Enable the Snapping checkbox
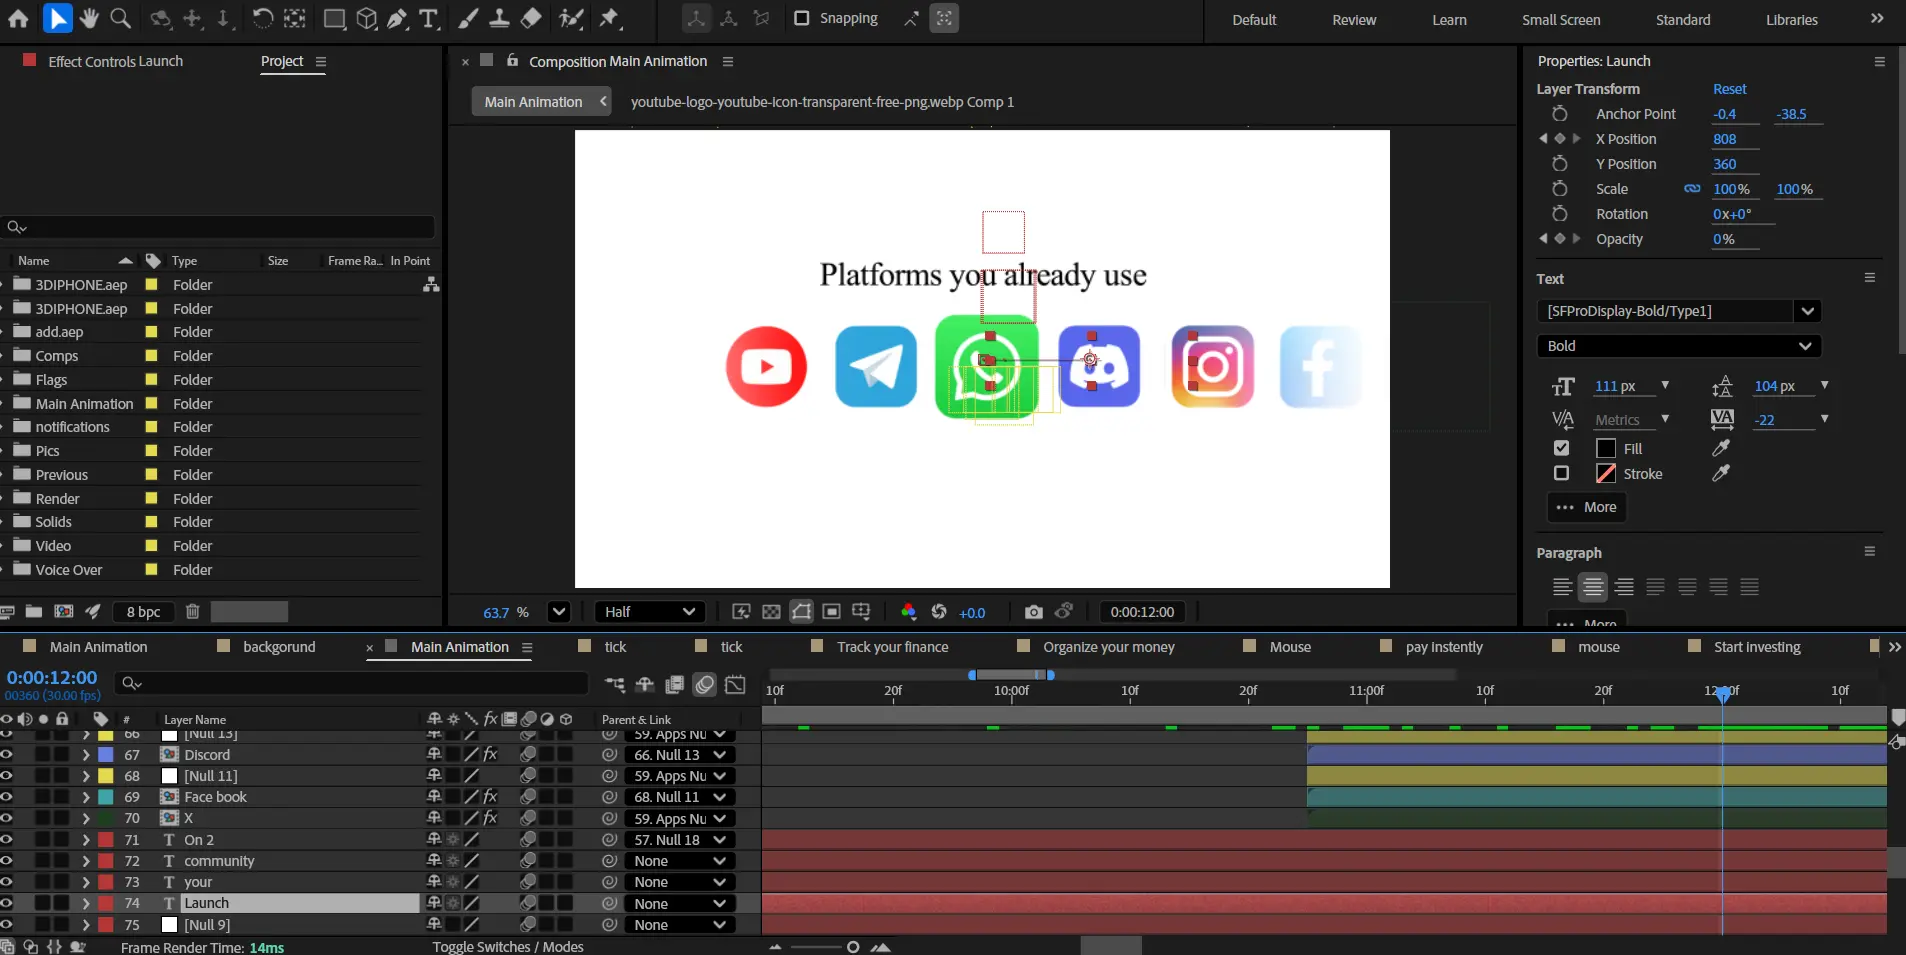The height and width of the screenshot is (955, 1906). point(801,18)
